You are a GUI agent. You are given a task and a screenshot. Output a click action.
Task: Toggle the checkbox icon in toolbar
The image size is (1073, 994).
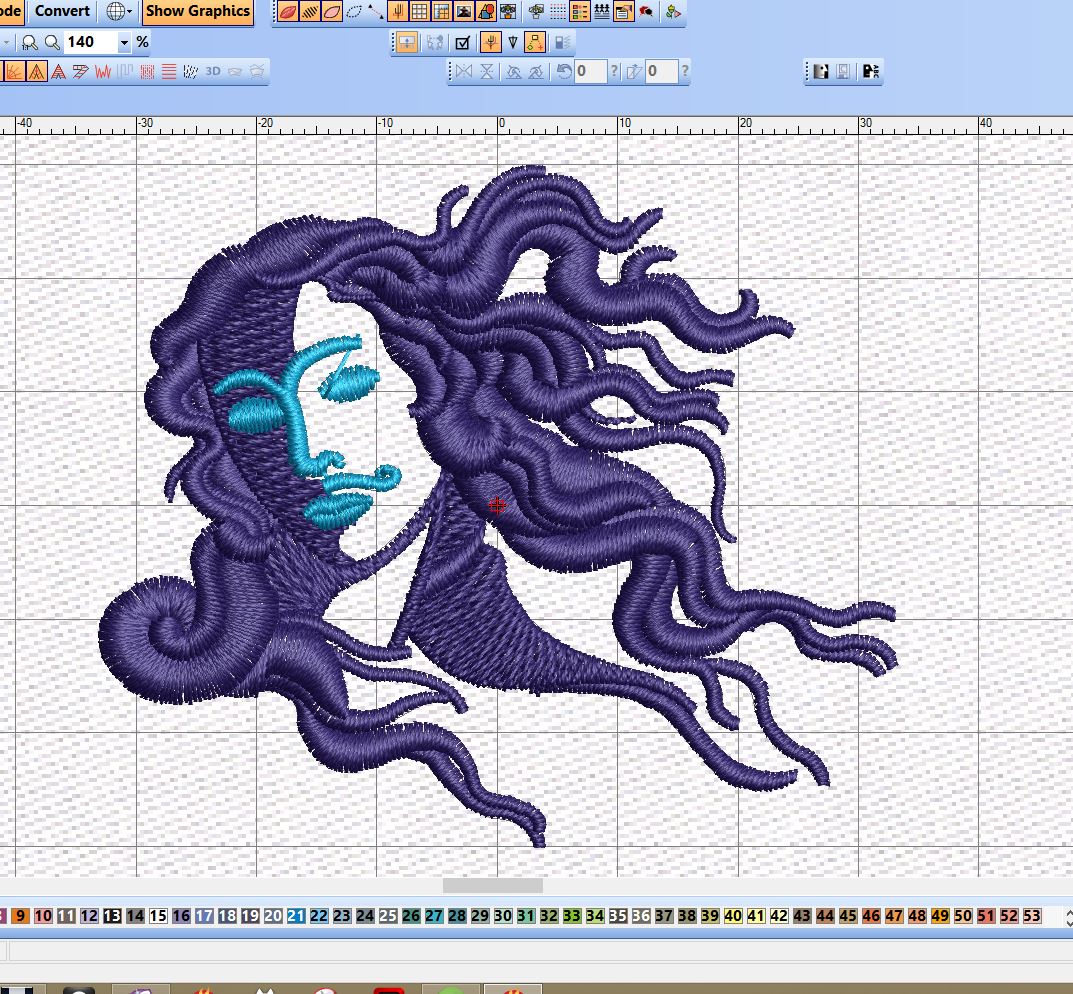coord(462,42)
